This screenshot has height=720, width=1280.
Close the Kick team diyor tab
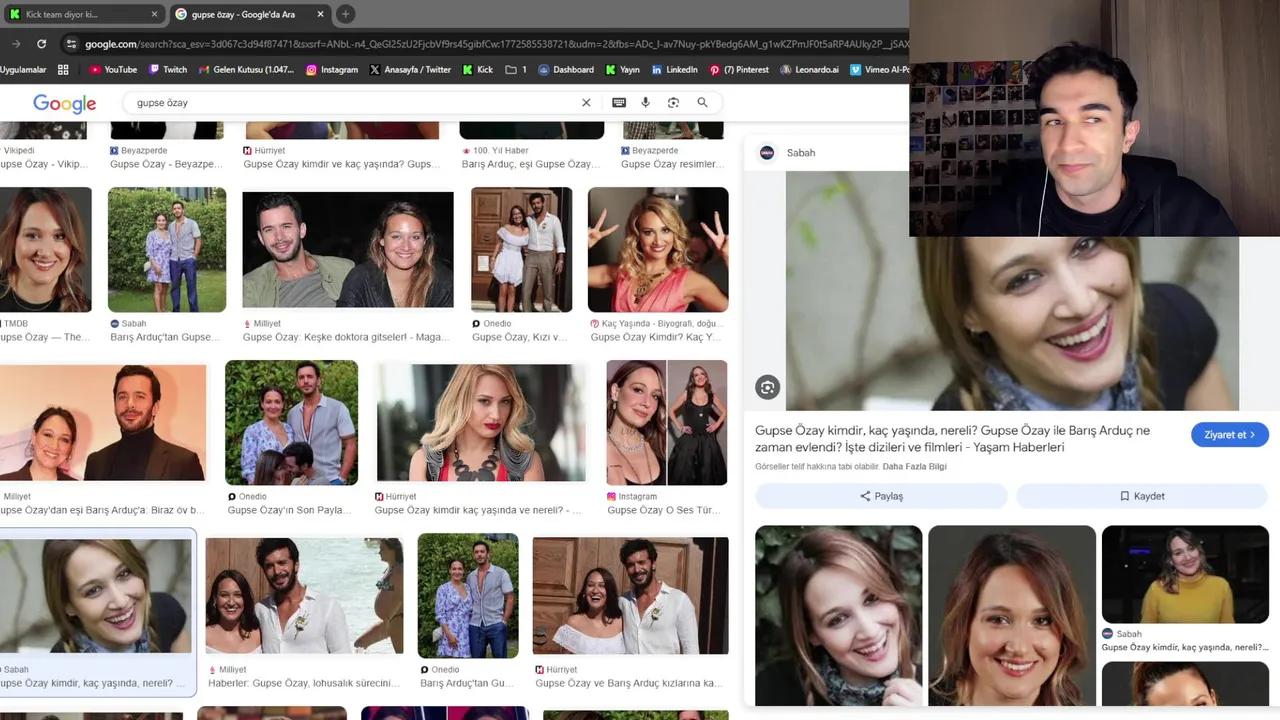pyautogui.click(x=154, y=14)
